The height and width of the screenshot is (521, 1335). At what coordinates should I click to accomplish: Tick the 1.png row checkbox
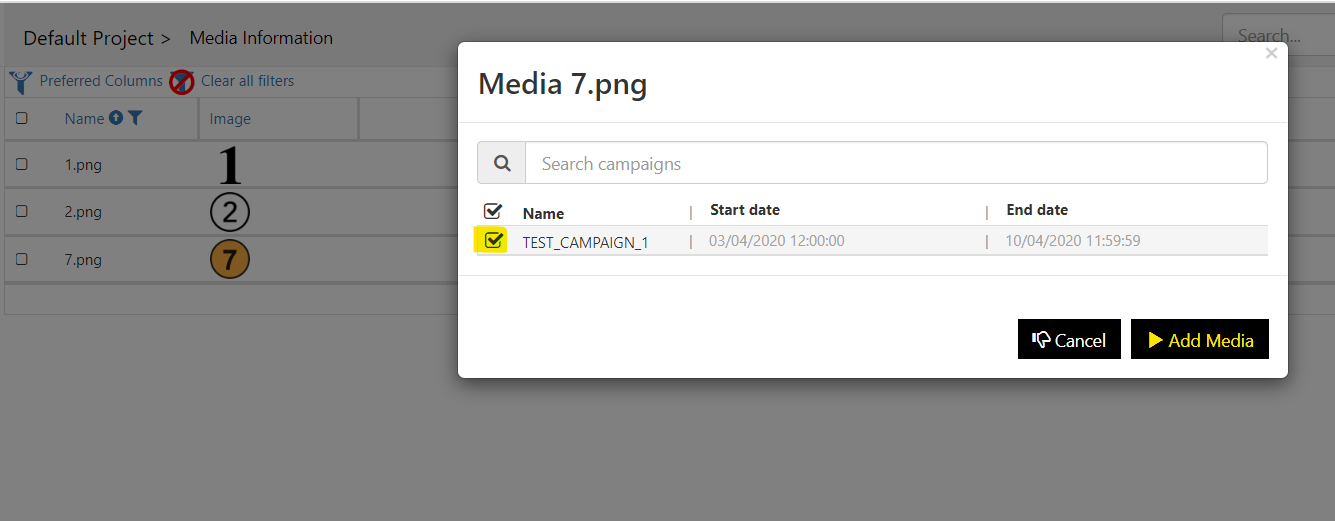(x=22, y=165)
